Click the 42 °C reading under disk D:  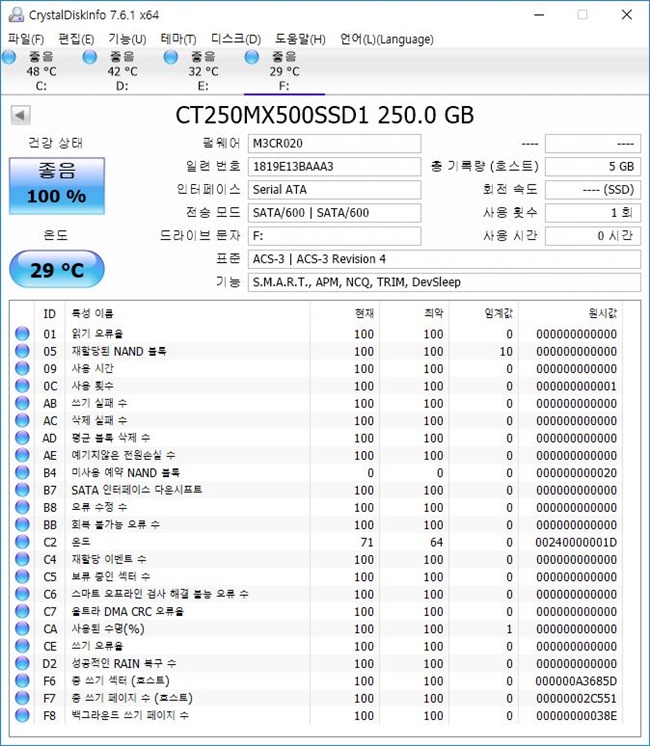point(122,72)
